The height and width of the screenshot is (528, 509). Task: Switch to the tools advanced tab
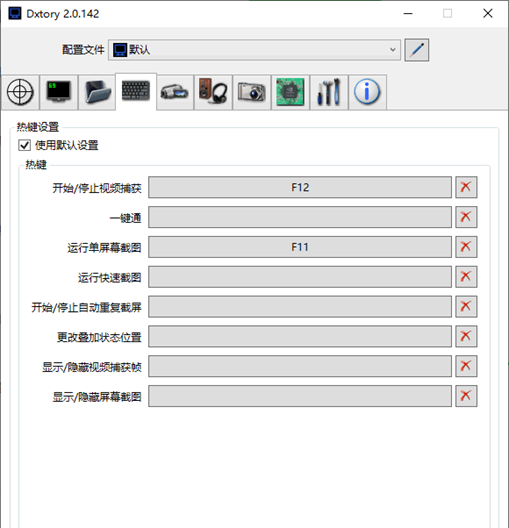tap(329, 92)
